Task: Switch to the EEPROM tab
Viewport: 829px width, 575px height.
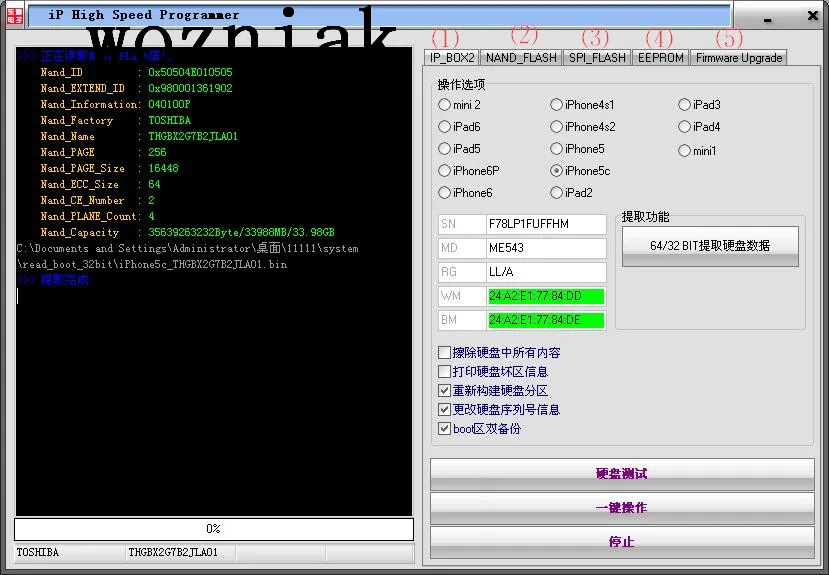Action: pos(661,58)
